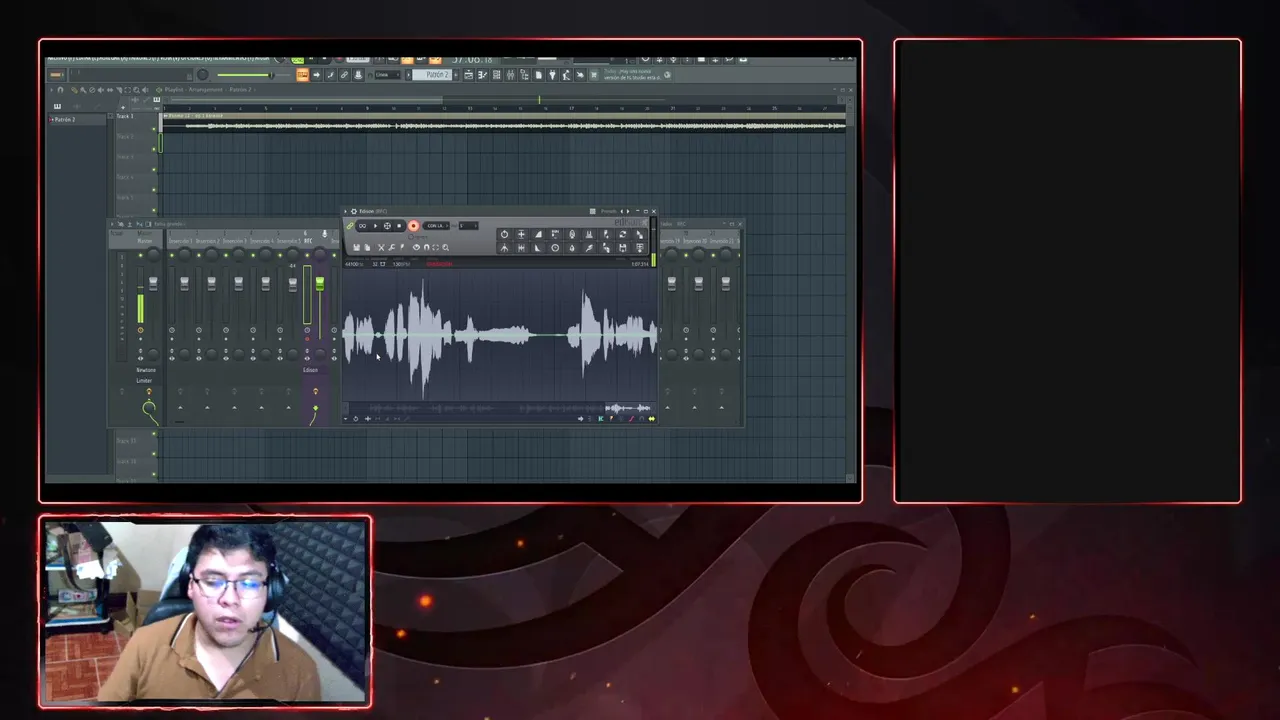Click the Edison magnifier zoom icon
Screen dimensions: 1280x720
coord(445,248)
